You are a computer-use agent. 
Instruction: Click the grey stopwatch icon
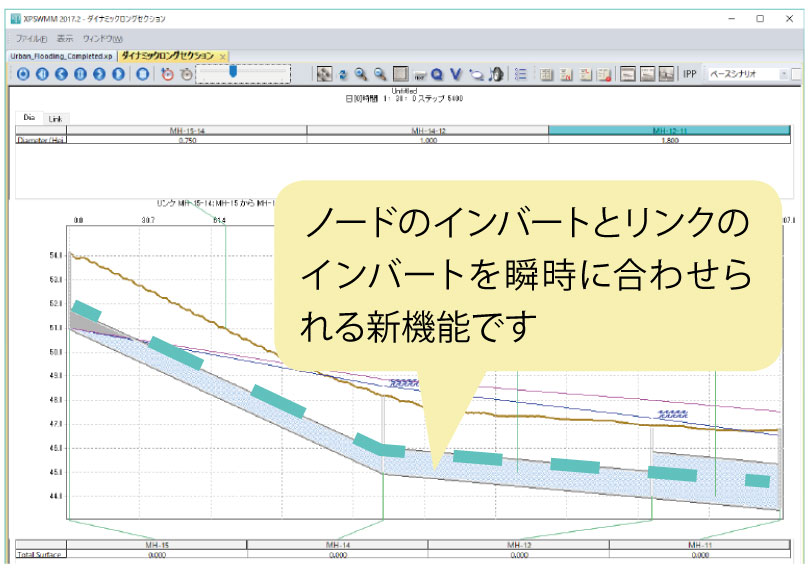[x=186, y=74]
